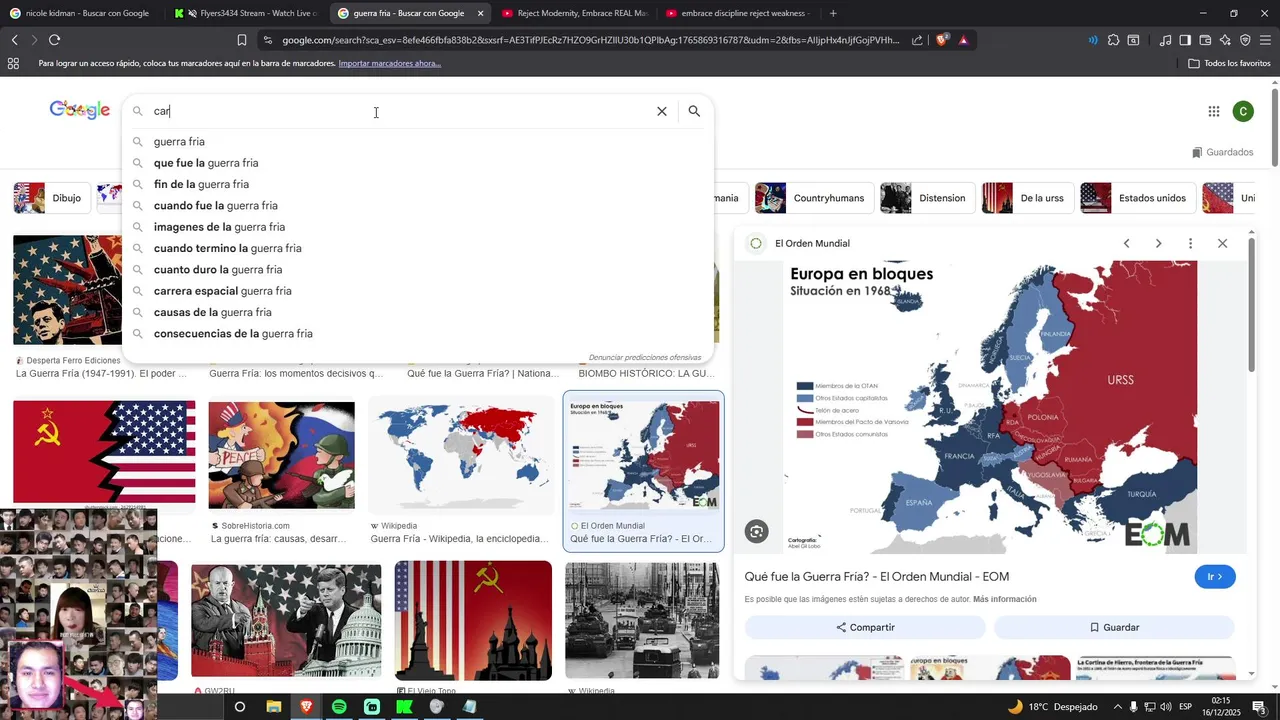
Task: Open the extensions puzzle icon
Action: tap(1113, 40)
